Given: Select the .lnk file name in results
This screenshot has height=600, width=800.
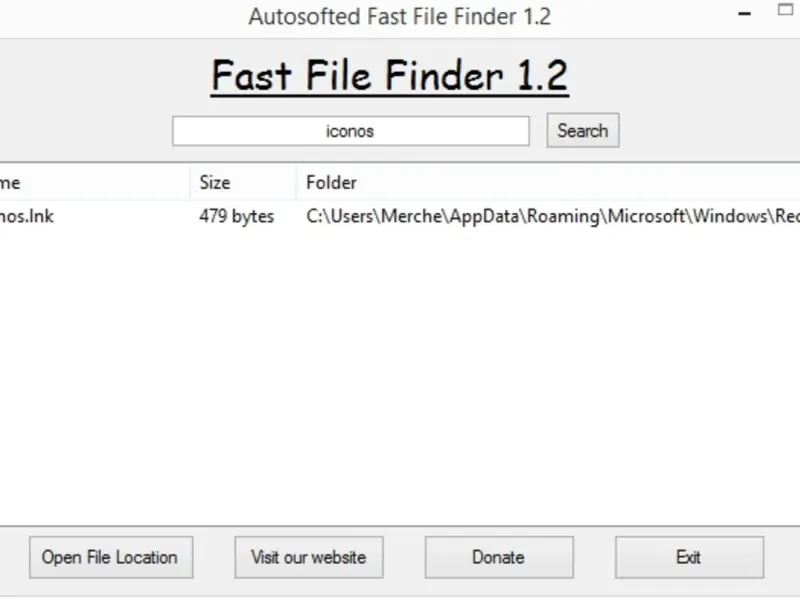Looking at the screenshot, I should [26, 216].
